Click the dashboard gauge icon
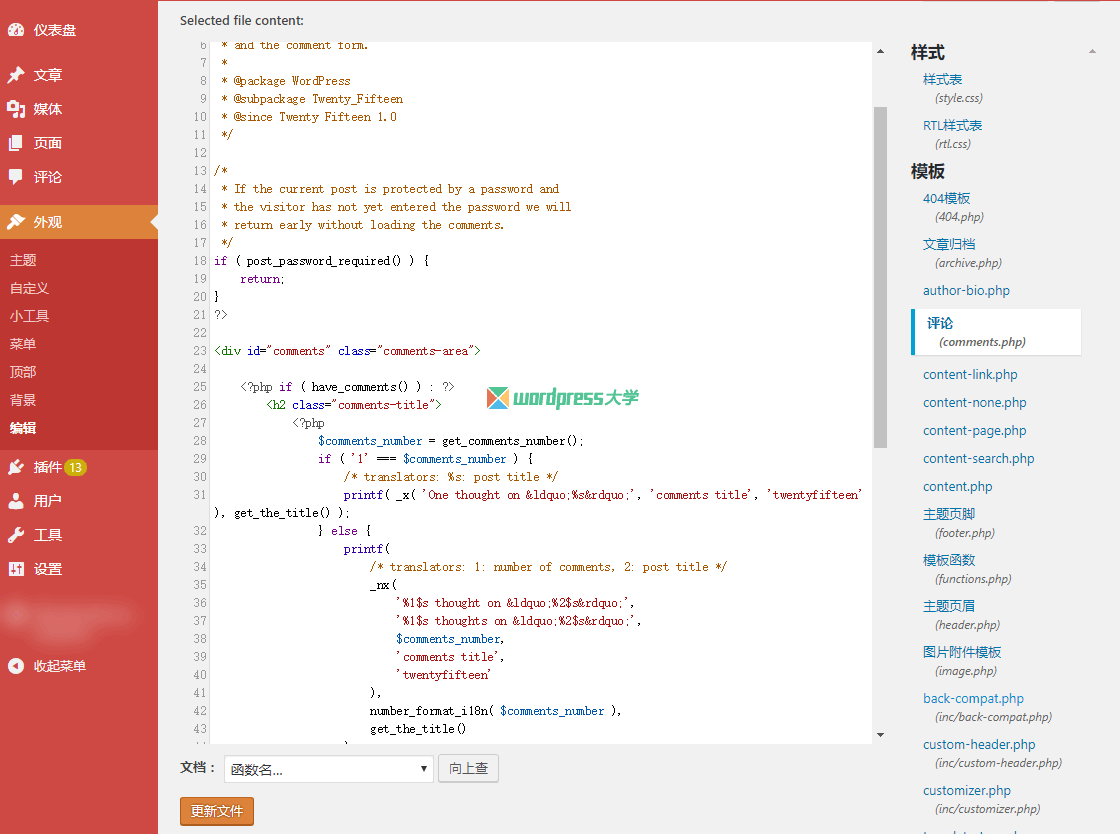Image resolution: width=1120 pixels, height=834 pixels. [x=16, y=30]
